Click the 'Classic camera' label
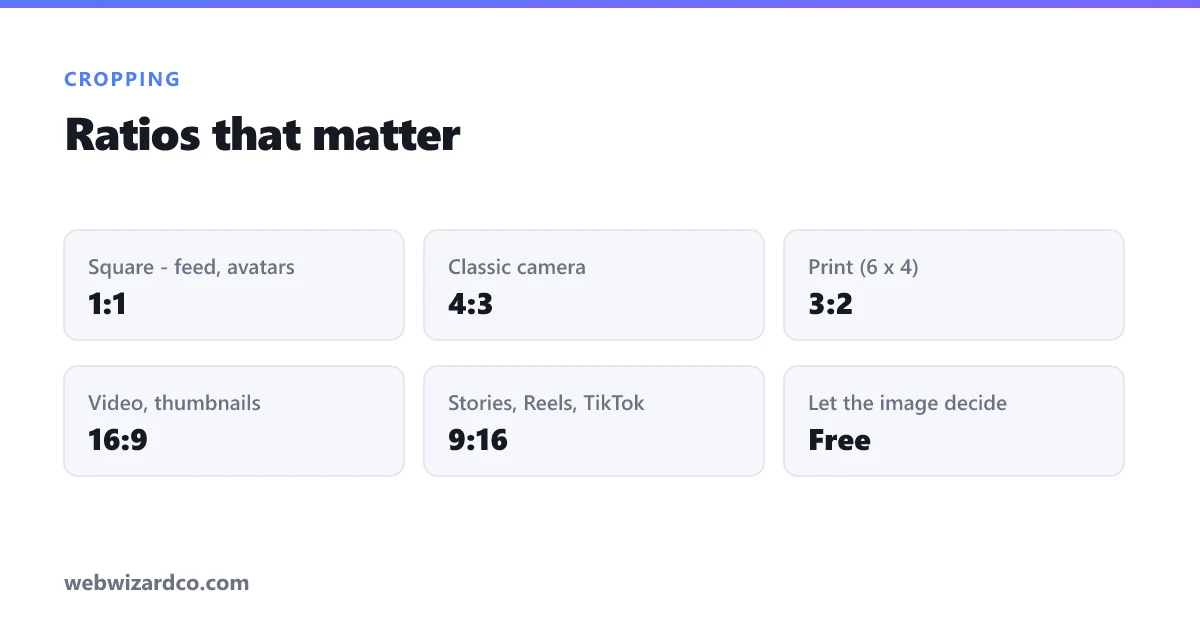Screen dimensions: 1200x630 click(x=517, y=267)
